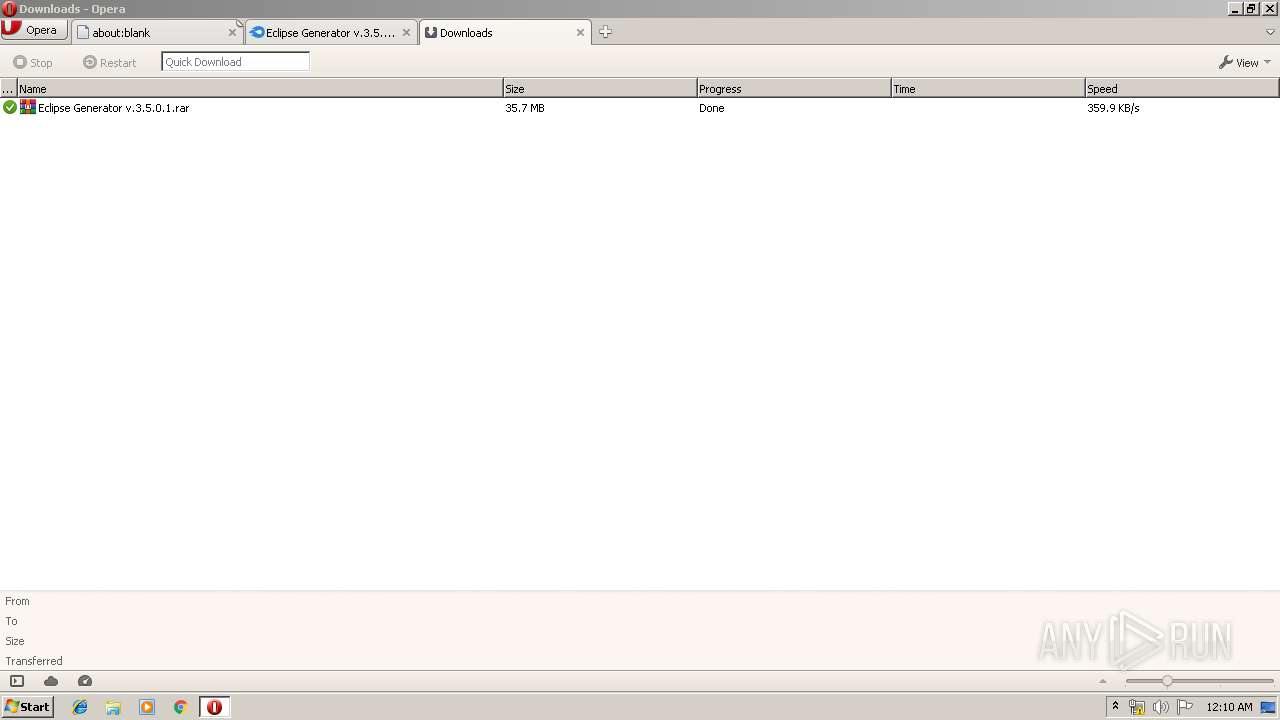Close the Eclipse Generator tab
Screen dimensions: 1280x720
tap(406, 33)
